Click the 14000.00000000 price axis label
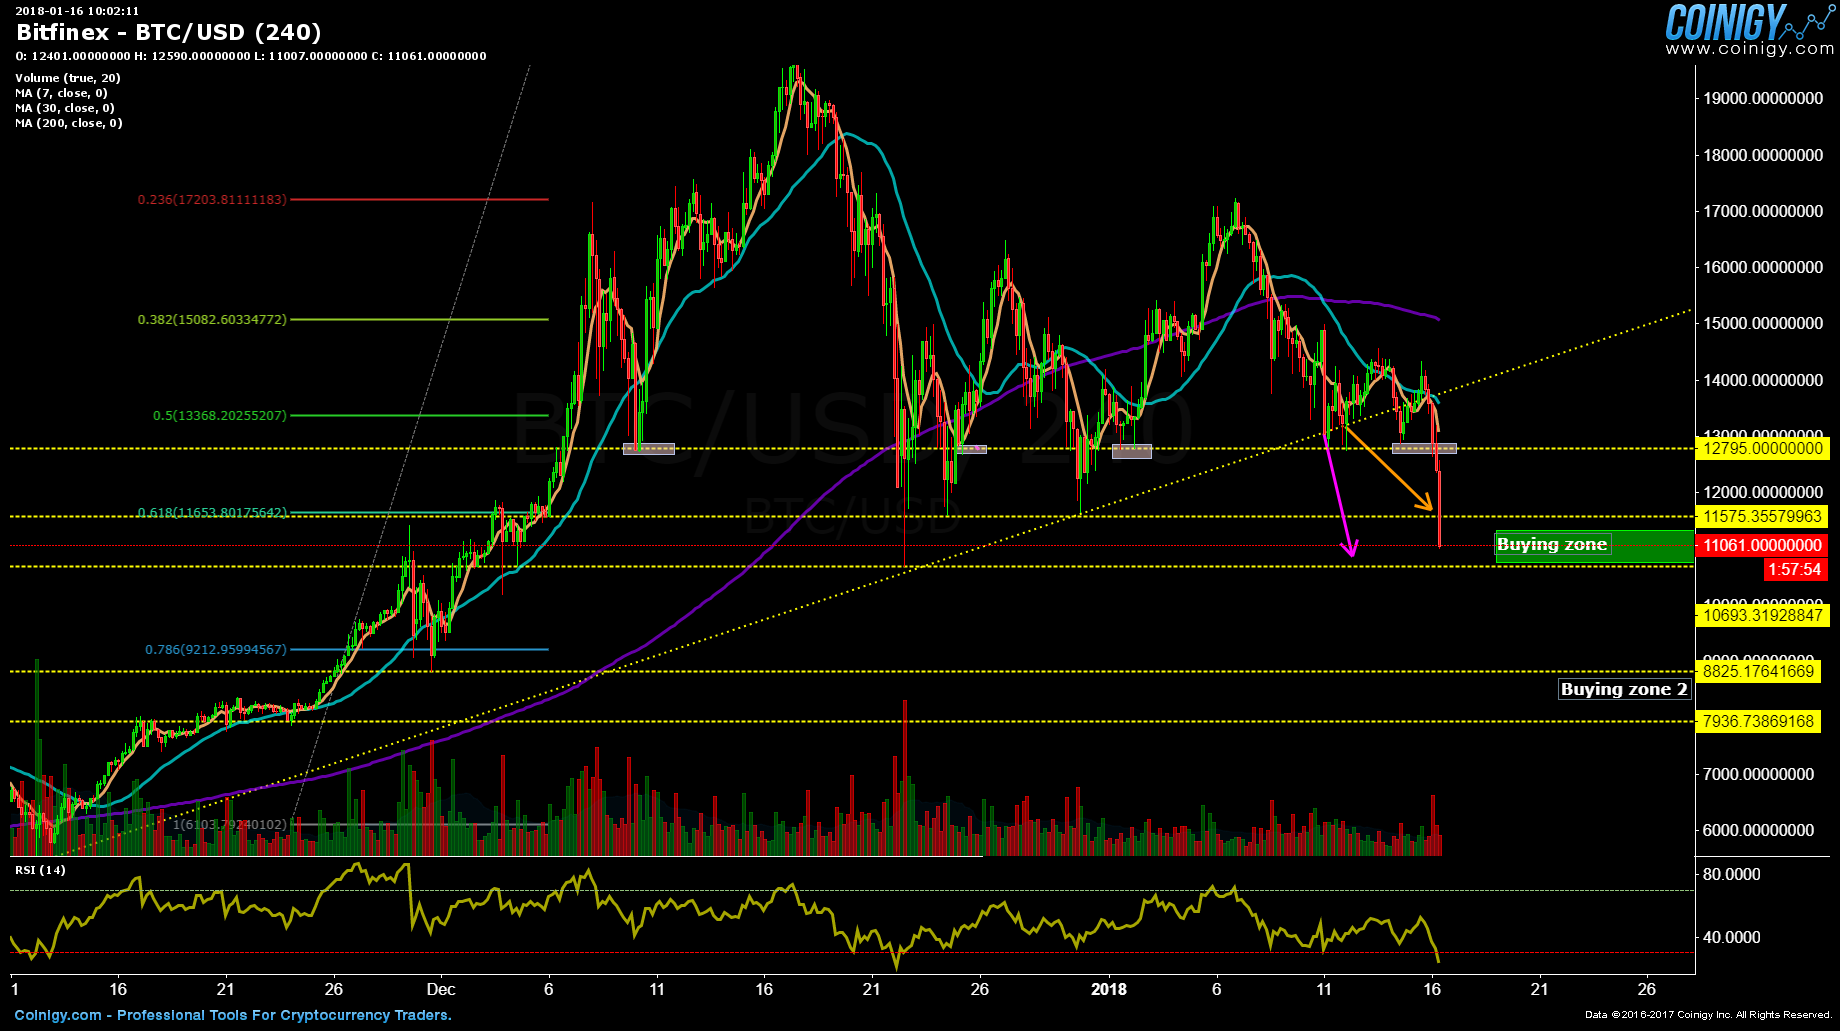 (1765, 381)
